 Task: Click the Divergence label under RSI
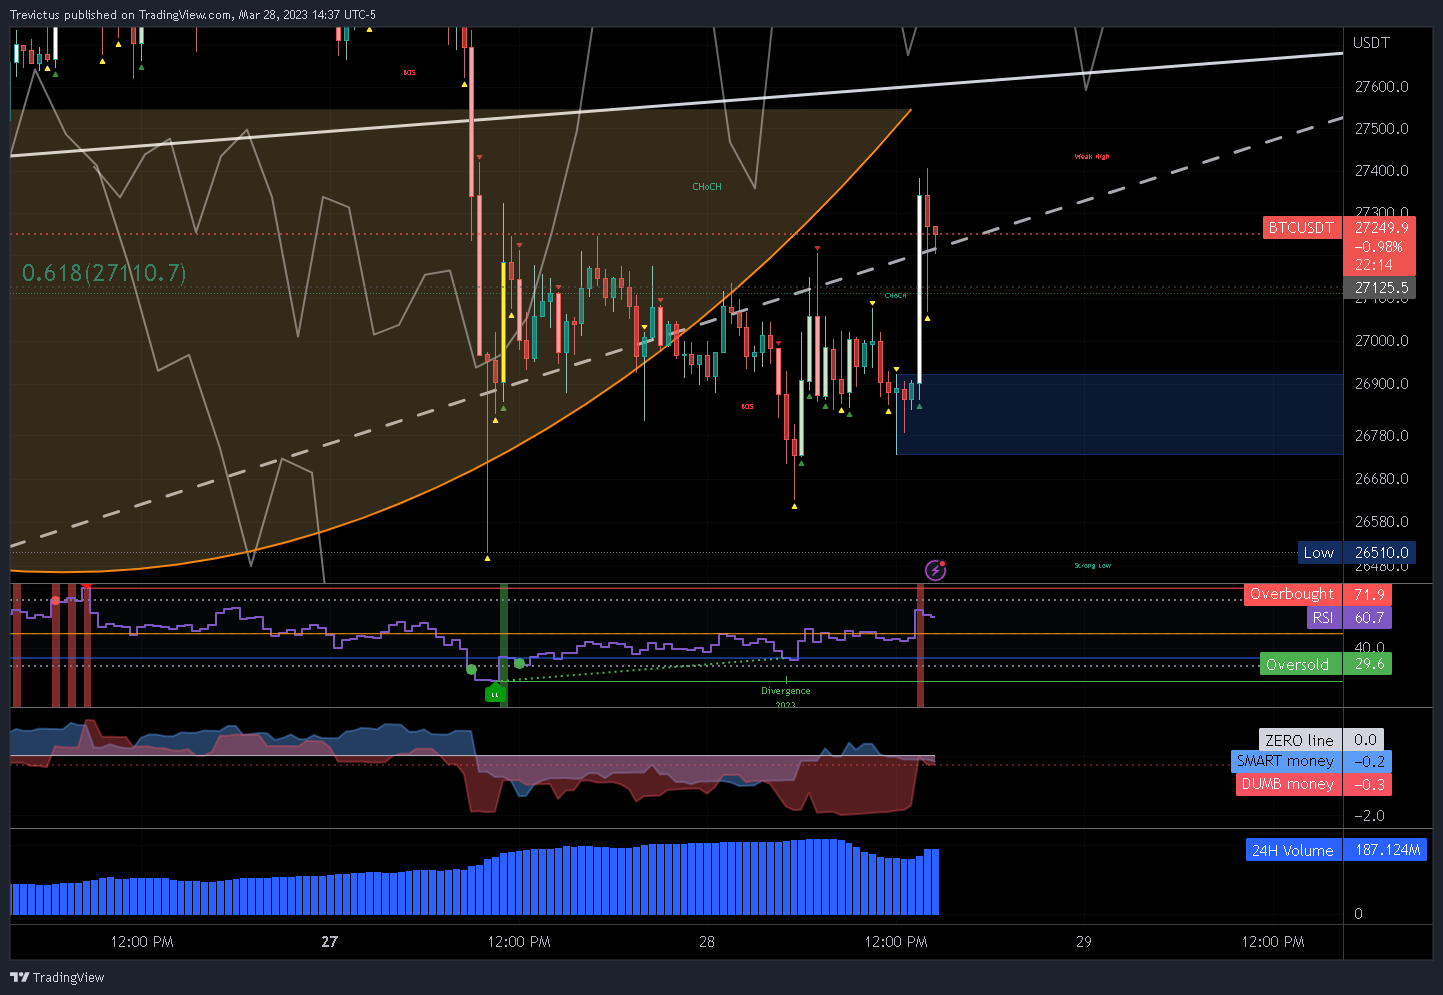click(786, 691)
